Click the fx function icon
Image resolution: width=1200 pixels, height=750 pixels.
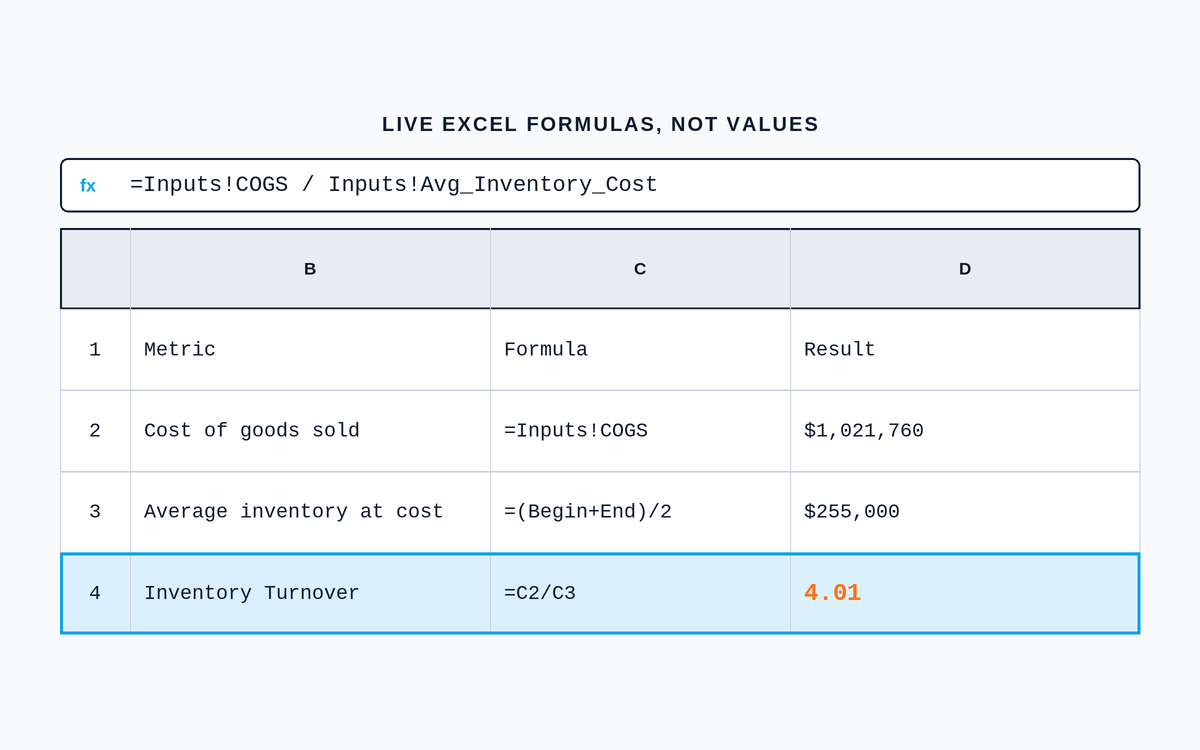tap(88, 186)
